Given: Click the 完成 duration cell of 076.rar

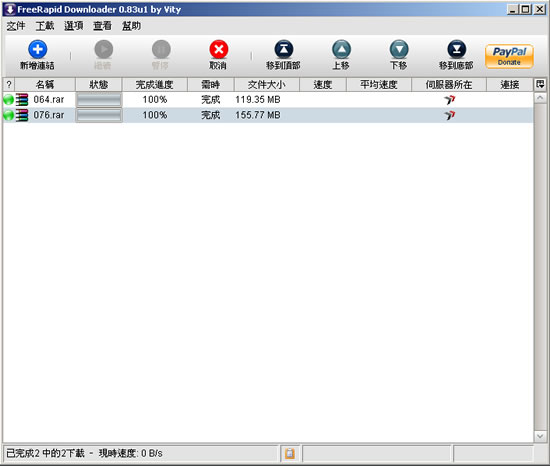Looking at the screenshot, I should pyautogui.click(x=211, y=115).
